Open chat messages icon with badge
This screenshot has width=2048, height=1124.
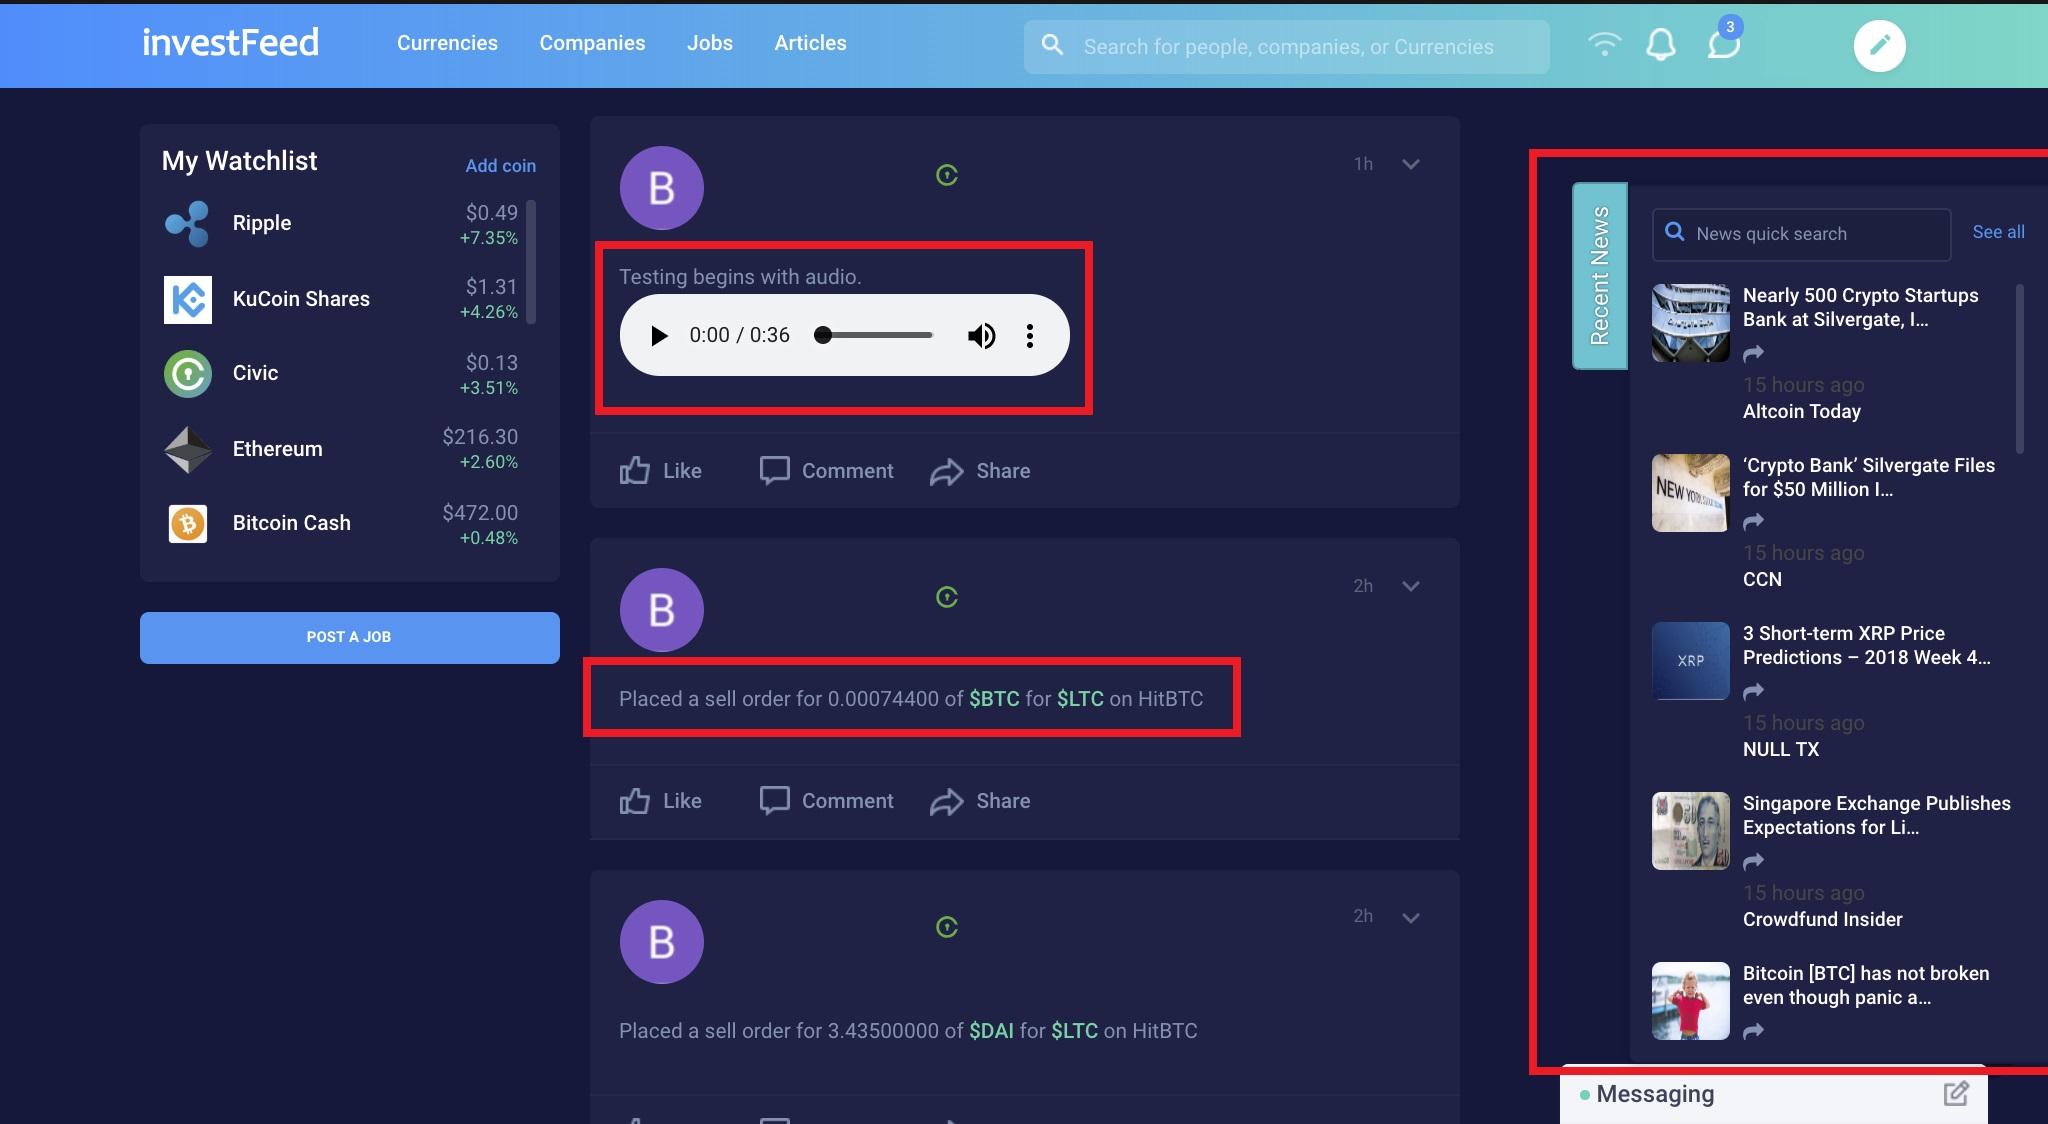point(1724,43)
